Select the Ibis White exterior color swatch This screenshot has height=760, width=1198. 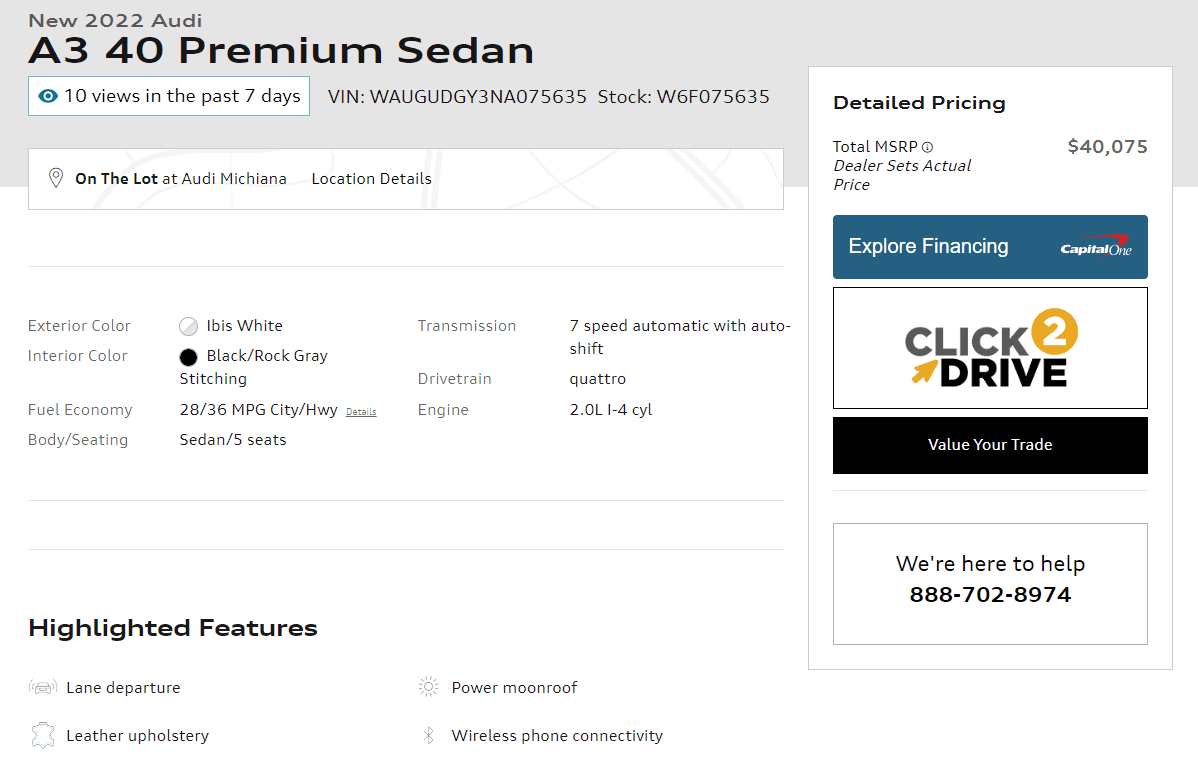click(x=189, y=327)
